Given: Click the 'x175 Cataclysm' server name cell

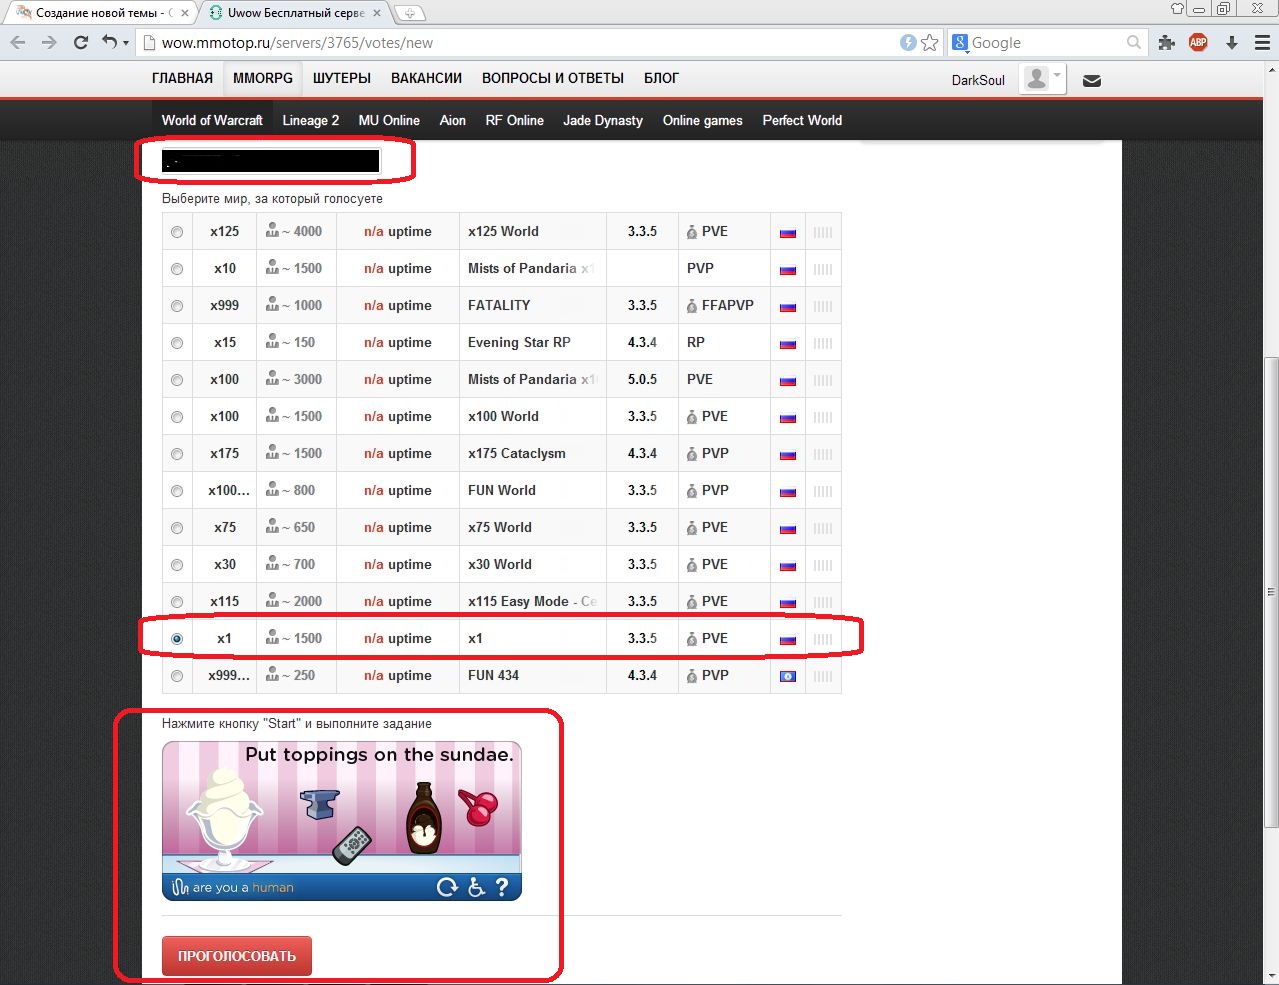Looking at the screenshot, I should tap(533, 453).
